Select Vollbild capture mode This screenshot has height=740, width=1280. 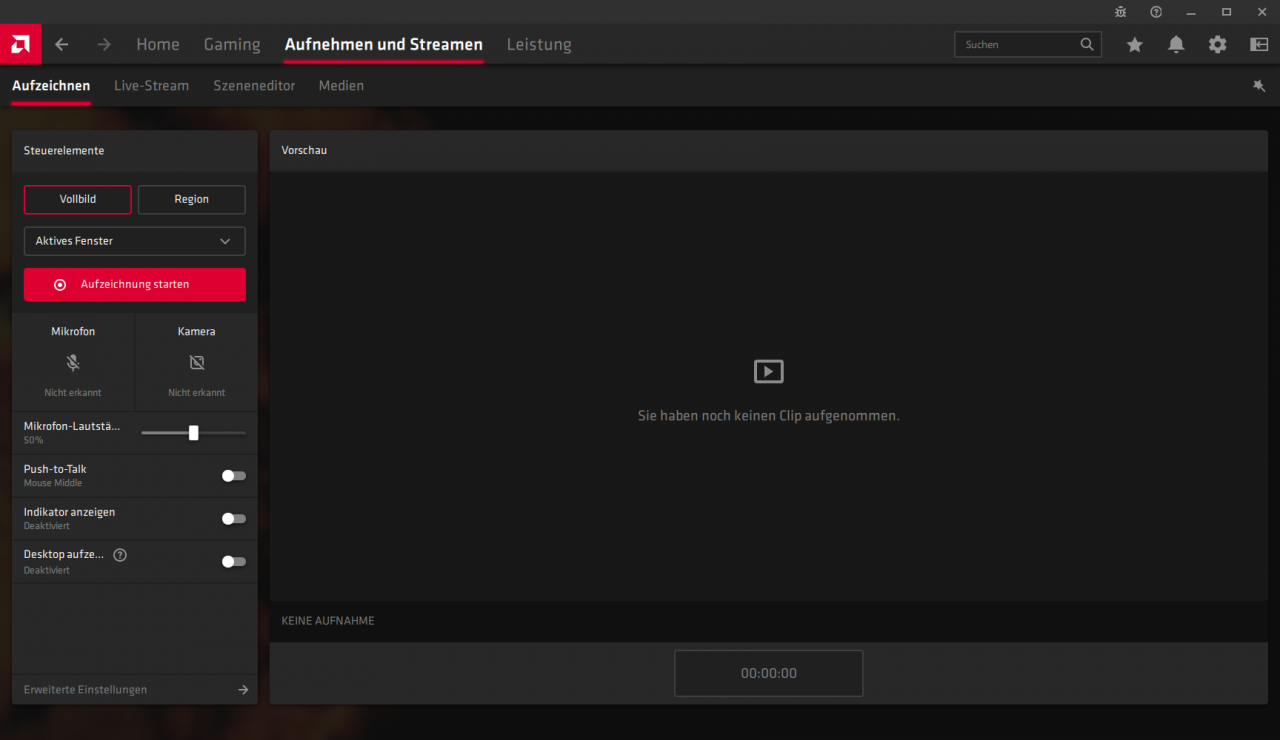pos(78,199)
